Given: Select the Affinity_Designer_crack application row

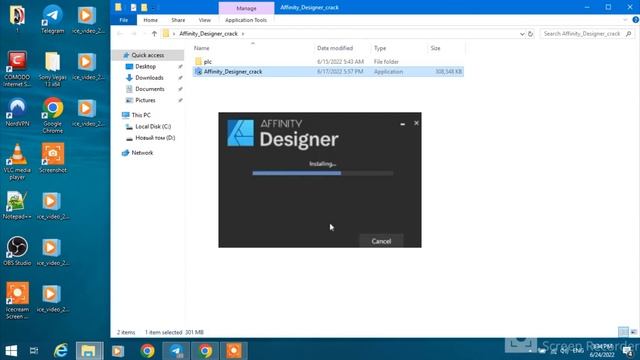Looking at the screenshot, I should pos(328,72).
